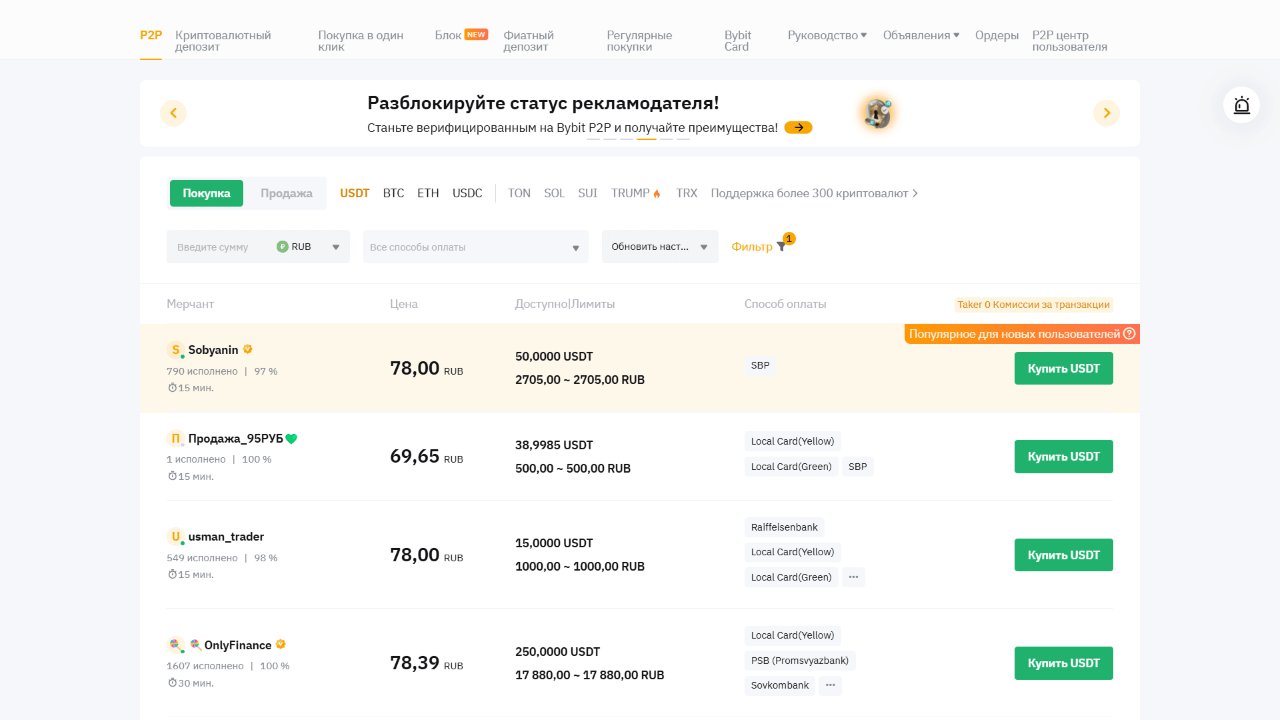This screenshot has height=720, width=1280.
Task: Select the BTC coin tab
Action: pos(393,193)
